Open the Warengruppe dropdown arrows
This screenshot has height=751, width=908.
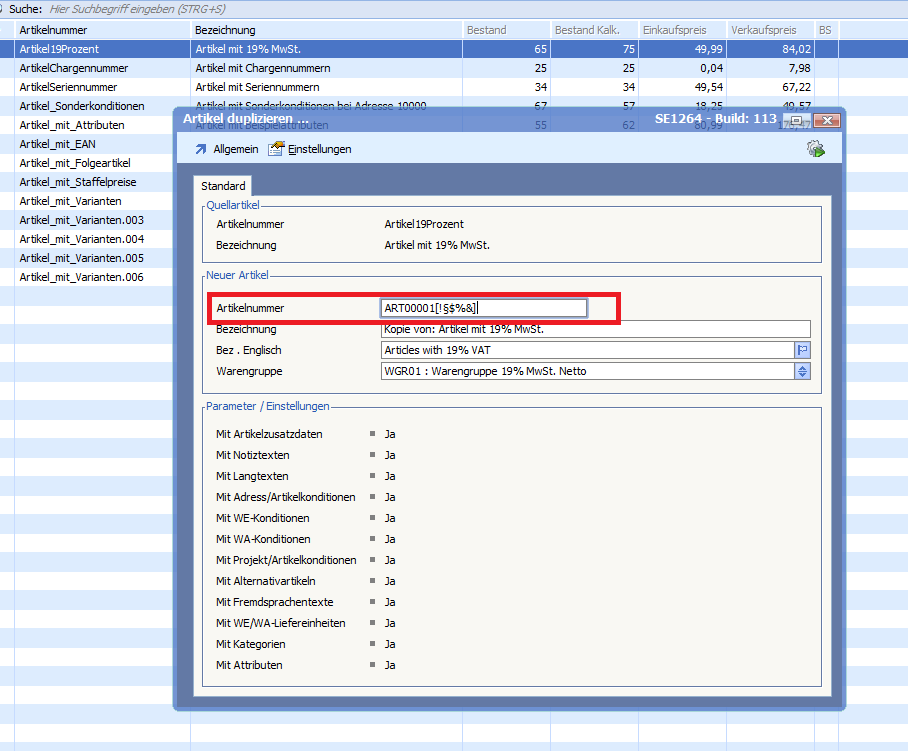pos(801,371)
